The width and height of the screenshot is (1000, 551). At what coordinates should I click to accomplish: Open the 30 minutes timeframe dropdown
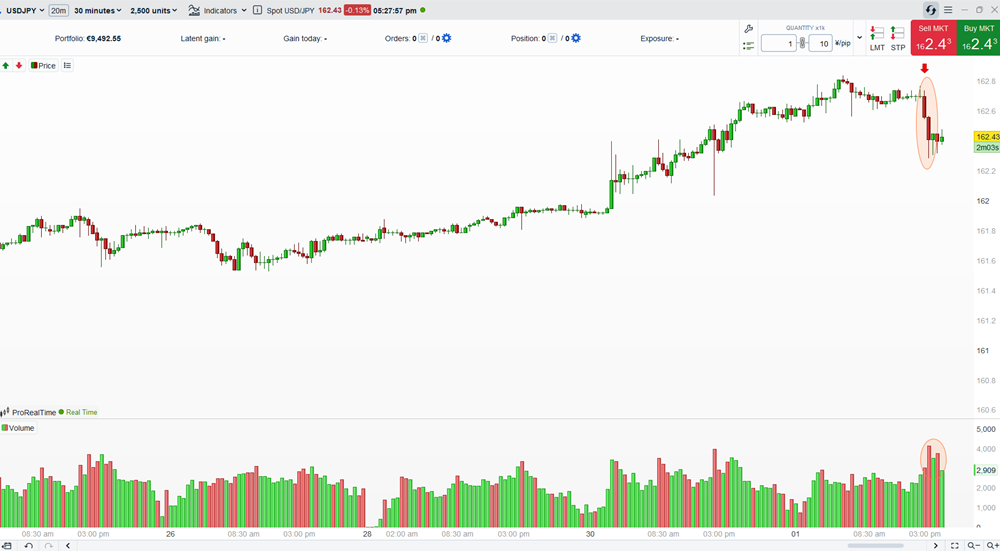click(98, 10)
